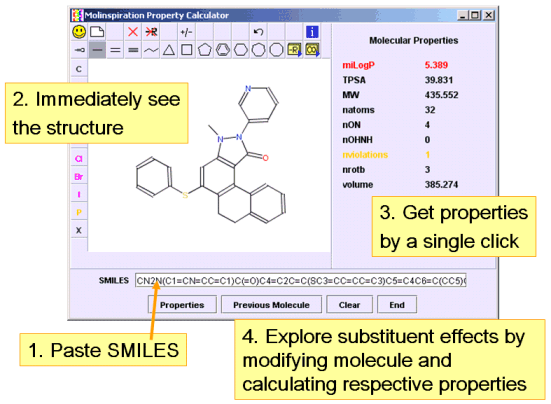Click the volume value 385.274
The image size is (551, 404).
441,185
